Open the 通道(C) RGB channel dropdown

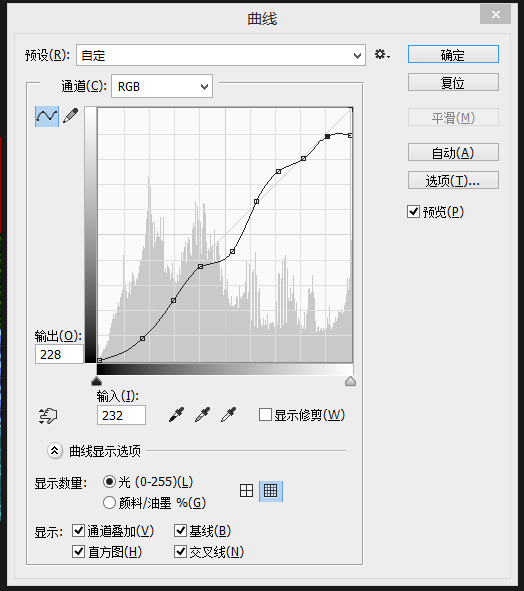[162, 86]
